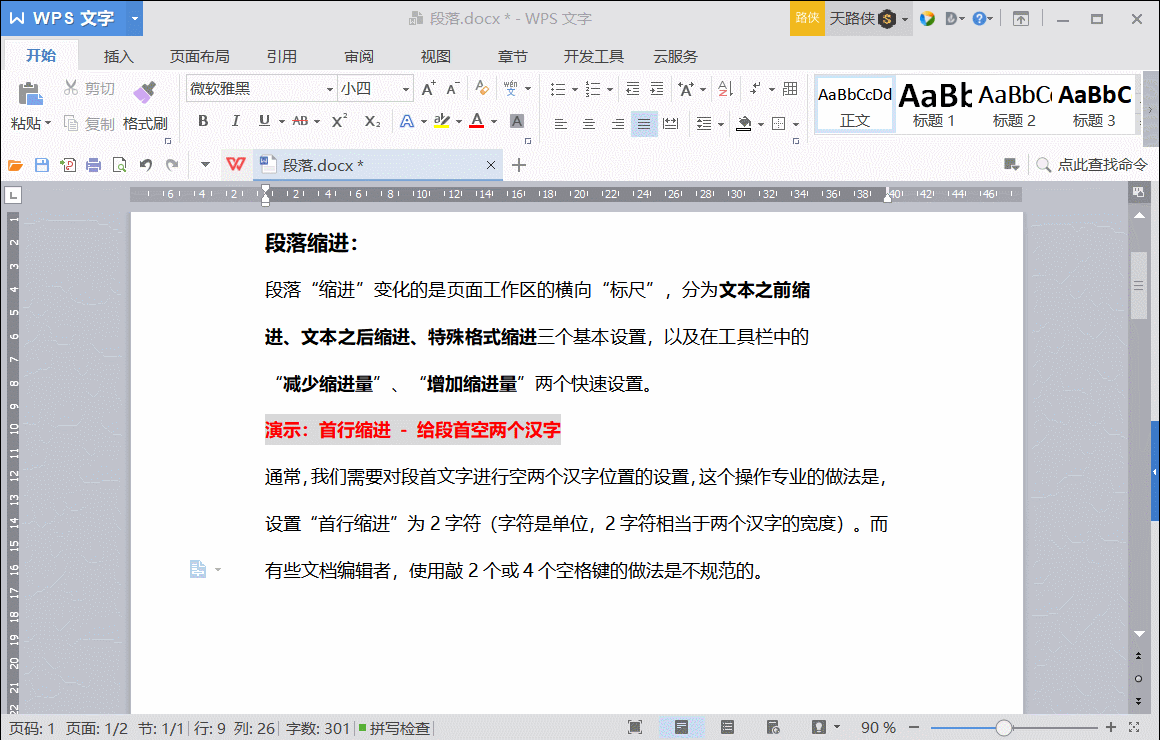Apply character shading icon

pyautogui.click(x=517, y=121)
